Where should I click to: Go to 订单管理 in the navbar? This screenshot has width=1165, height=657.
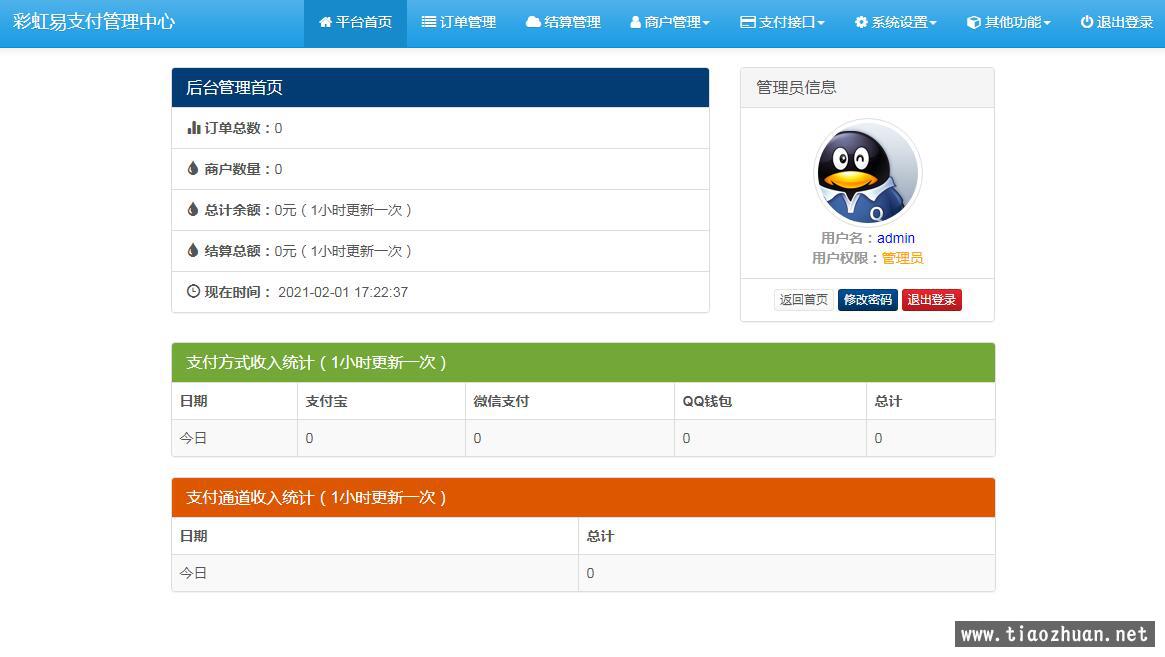pos(458,24)
